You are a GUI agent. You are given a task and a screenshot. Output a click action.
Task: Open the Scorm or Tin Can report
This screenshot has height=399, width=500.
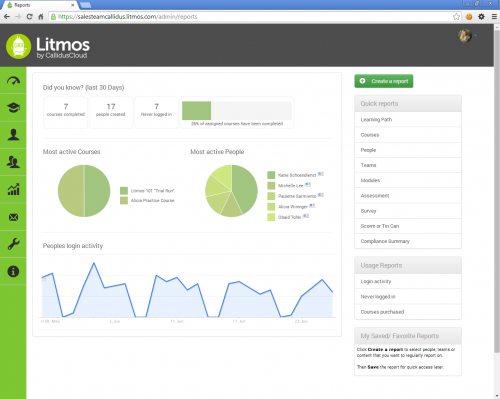[x=408, y=226]
